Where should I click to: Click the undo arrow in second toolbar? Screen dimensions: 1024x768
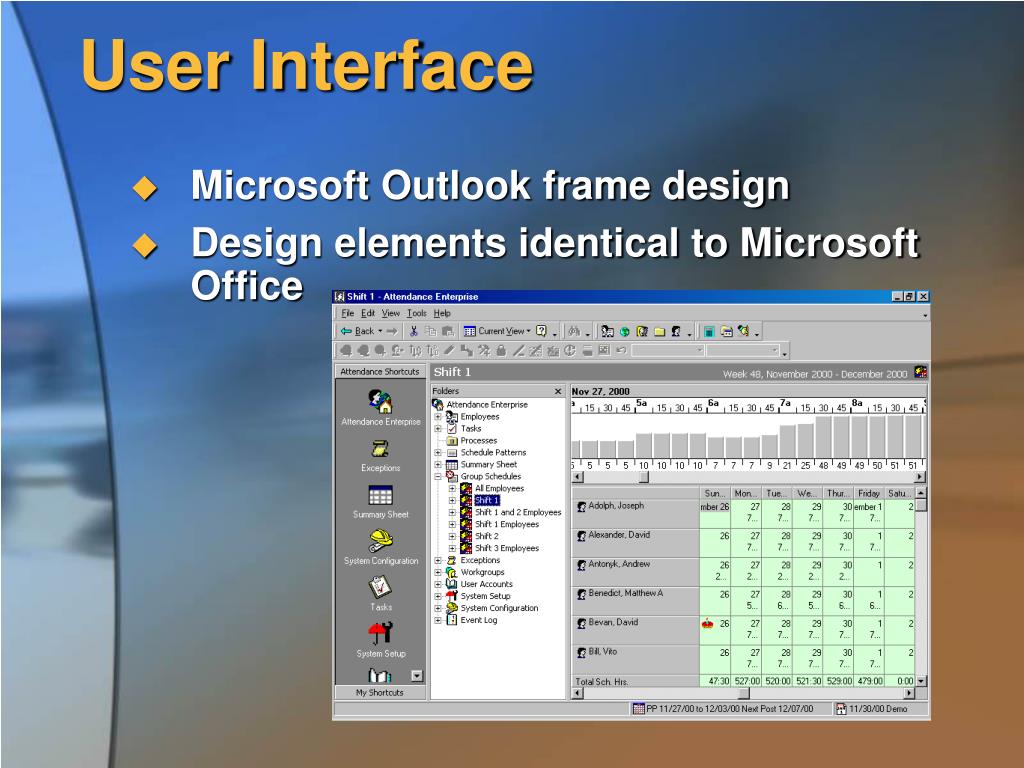621,351
